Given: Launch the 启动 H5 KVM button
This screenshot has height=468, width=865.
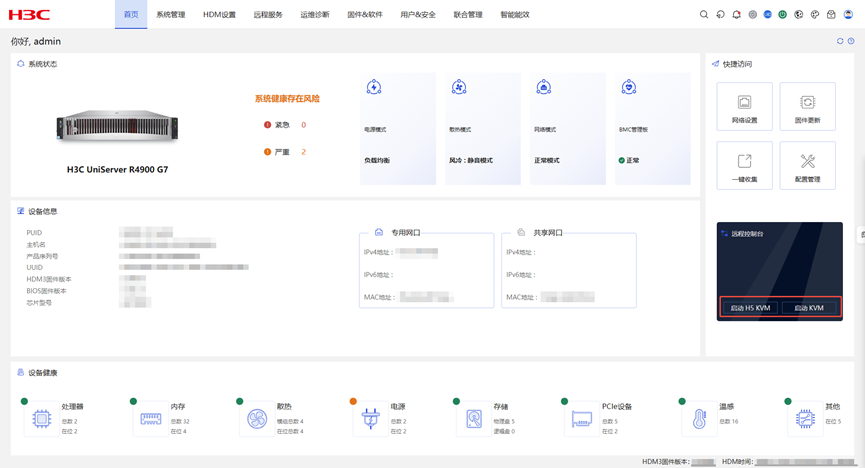Looking at the screenshot, I should pos(750,308).
